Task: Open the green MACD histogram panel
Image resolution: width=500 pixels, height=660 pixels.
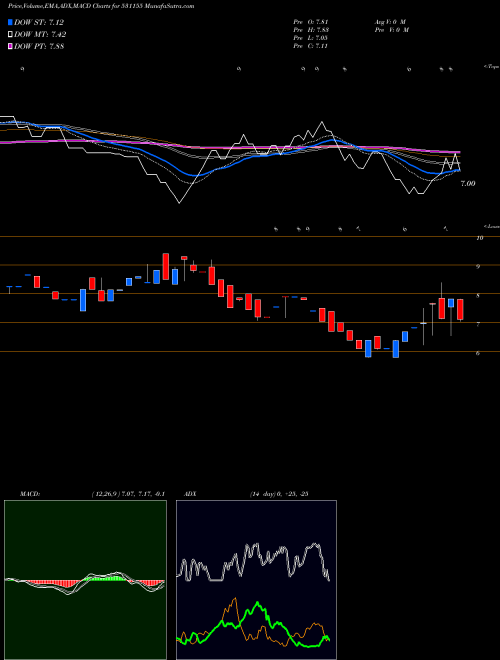Action: click(x=85, y=580)
